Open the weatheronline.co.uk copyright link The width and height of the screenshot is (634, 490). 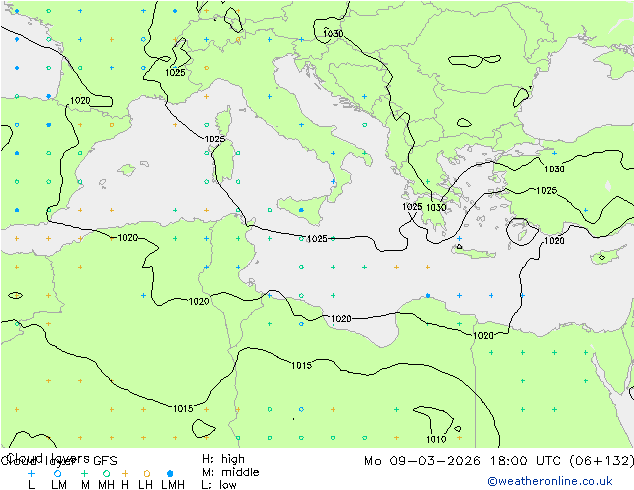pos(549,481)
